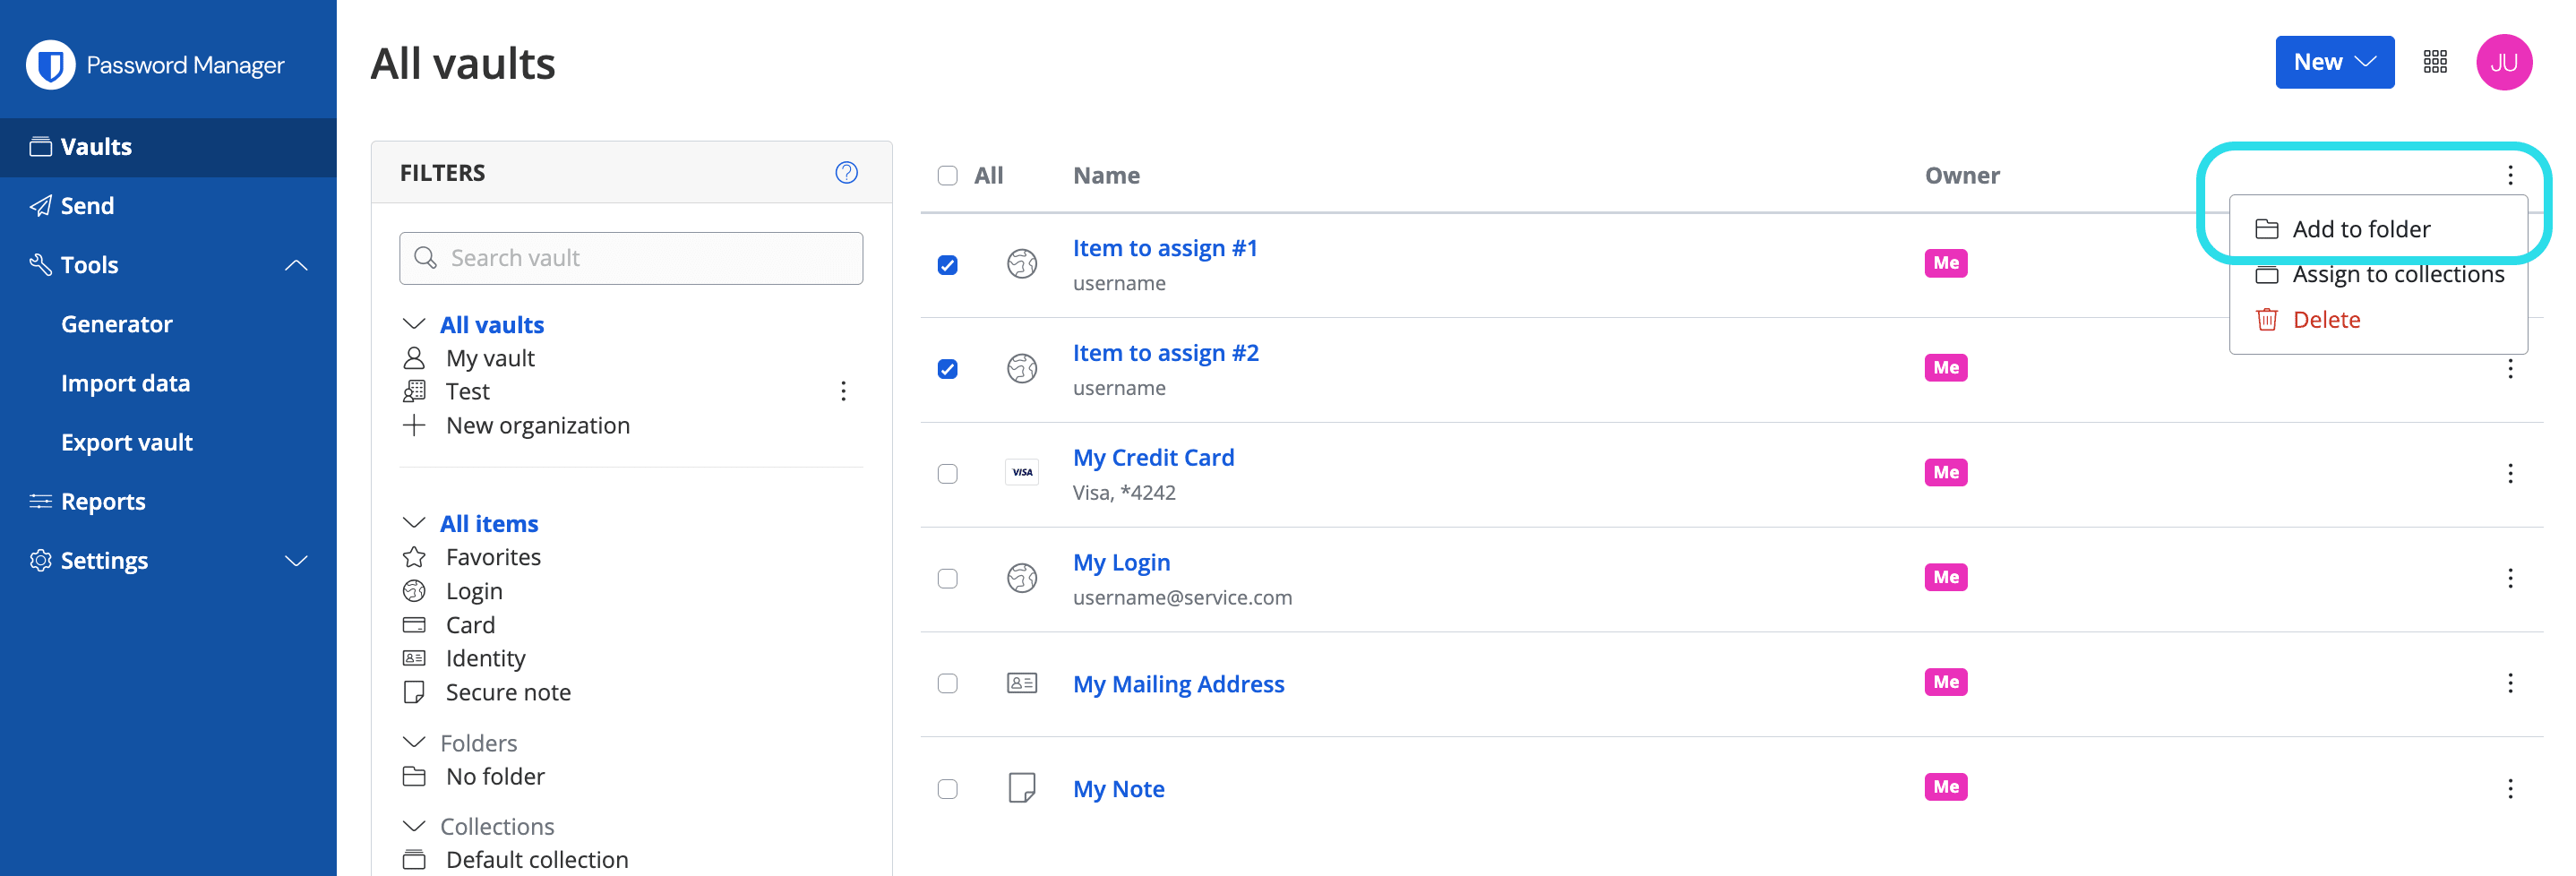Click the Visa icon for My Credit Card

(x=1021, y=472)
